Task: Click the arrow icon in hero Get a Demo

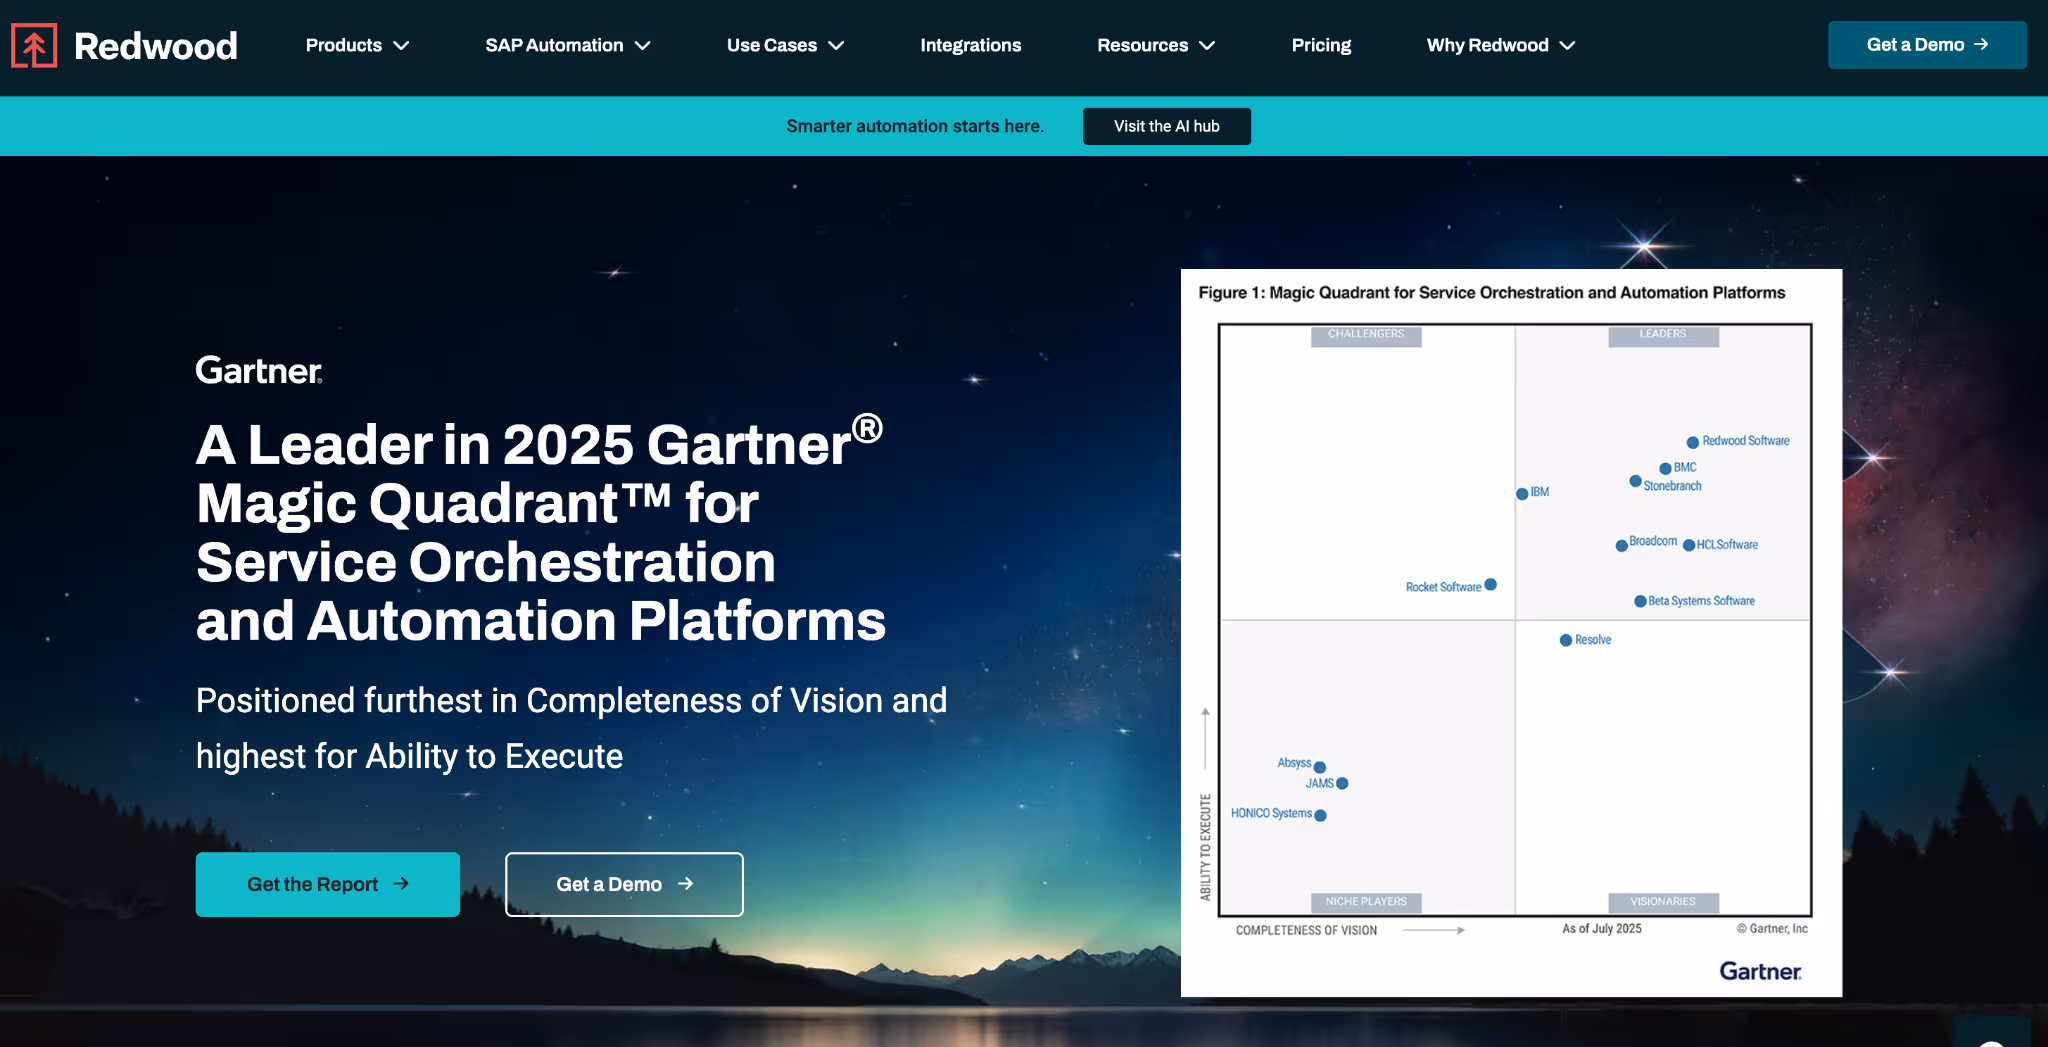Action: click(685, 883)
